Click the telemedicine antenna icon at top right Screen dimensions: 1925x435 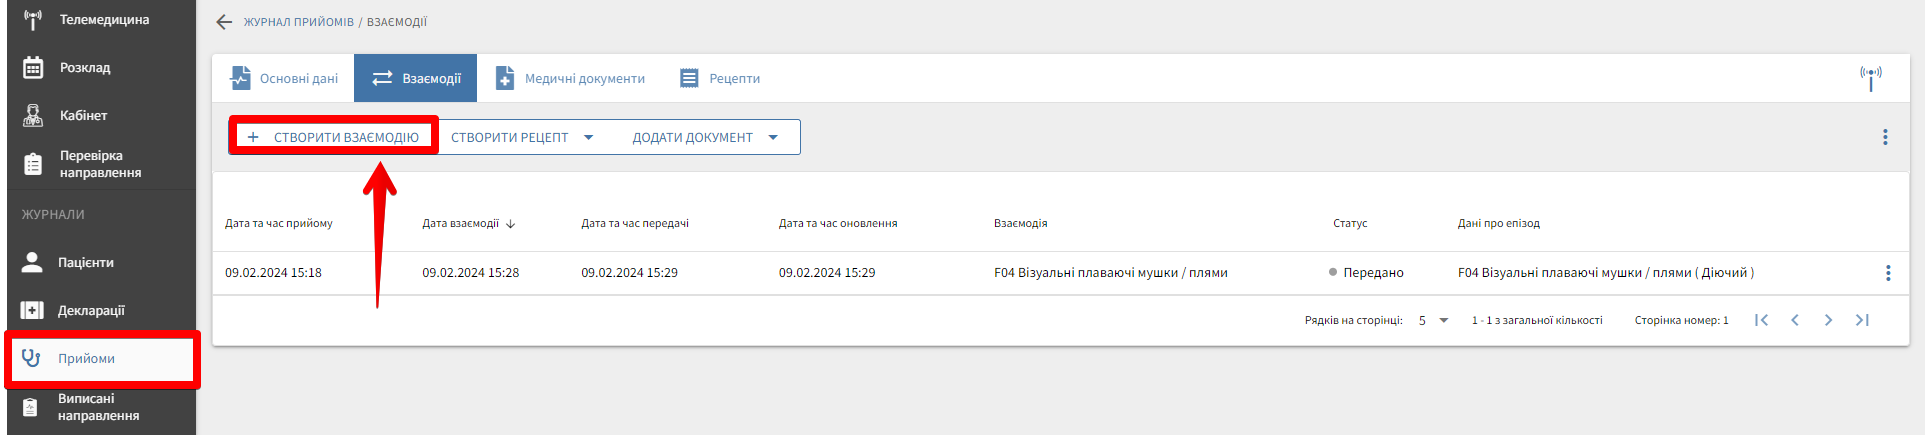point(1870,77)
